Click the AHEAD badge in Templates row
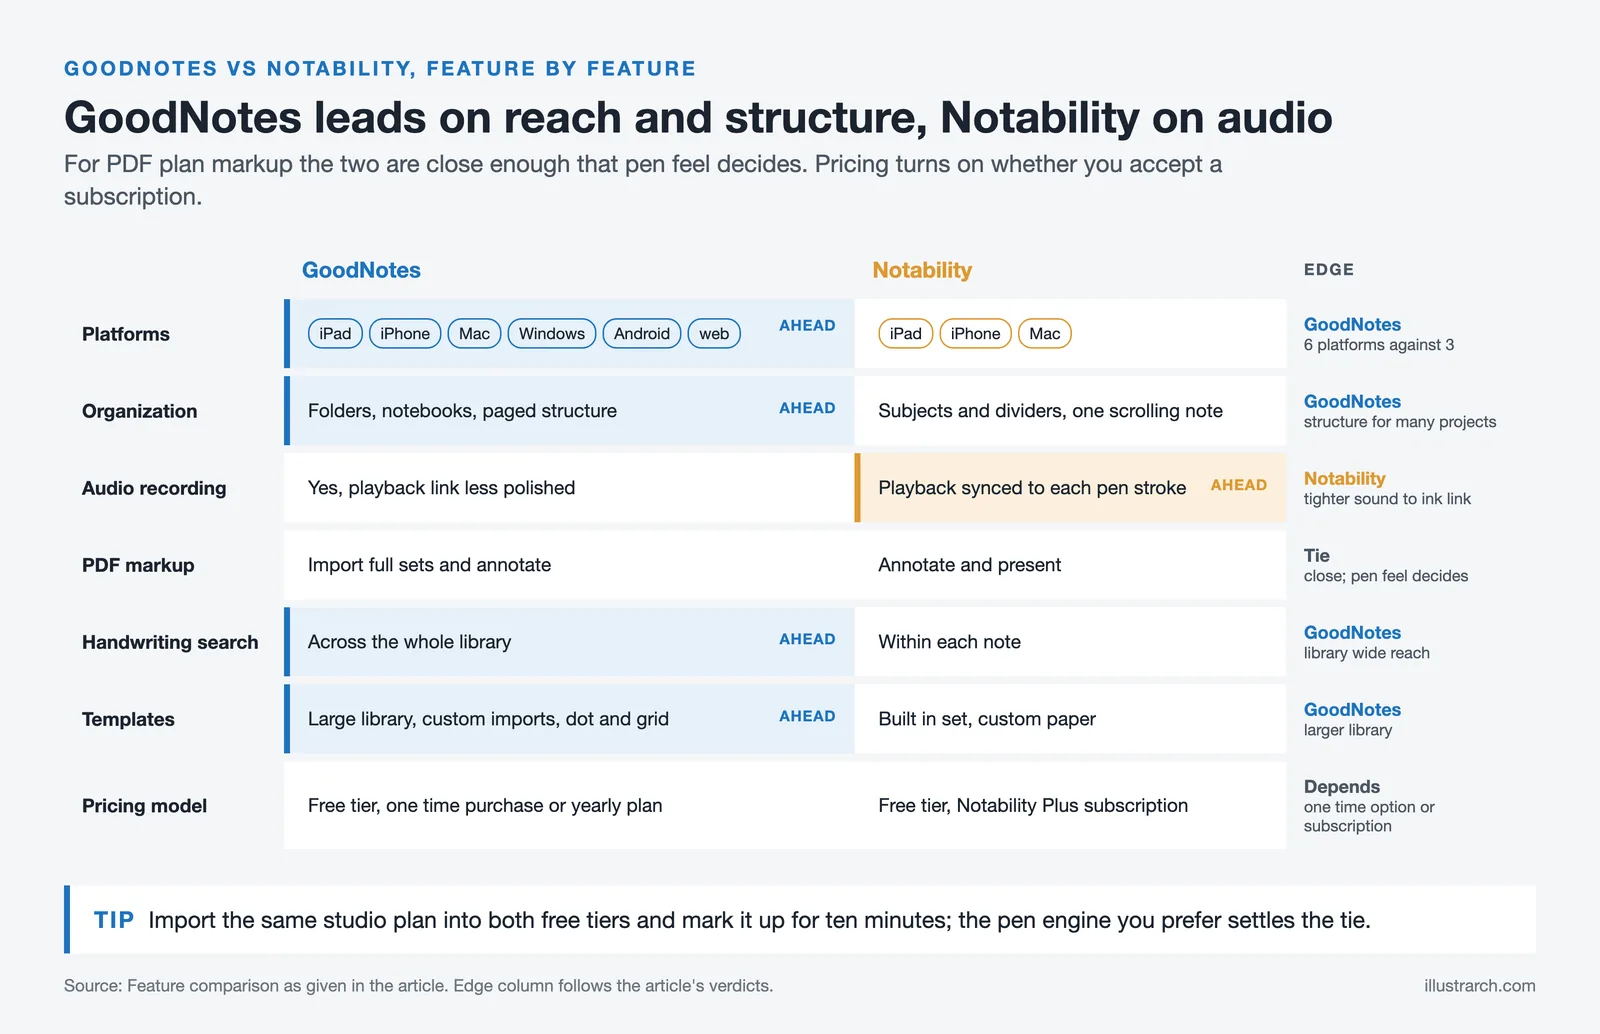This screenshot has height=1034, width=1600. 807,717
